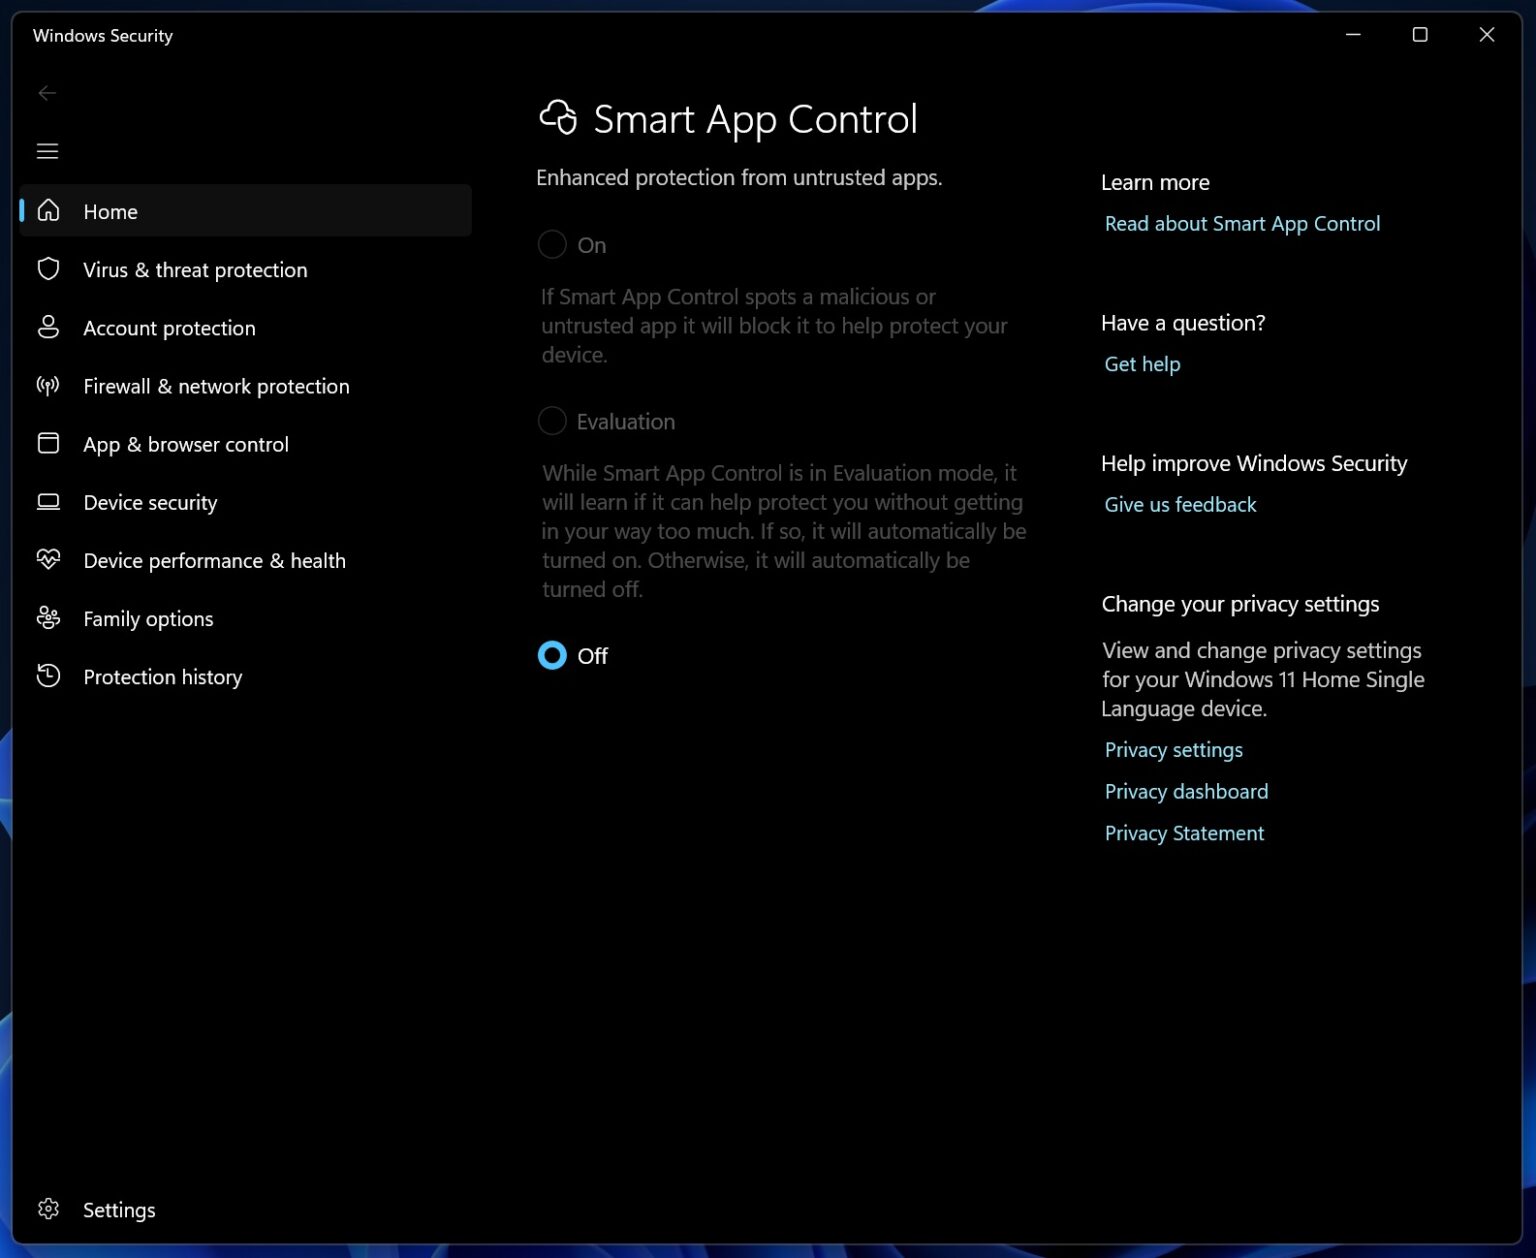Click the Home house icon
This screenshot has width=1536, height=1258.
pos(48,211)
